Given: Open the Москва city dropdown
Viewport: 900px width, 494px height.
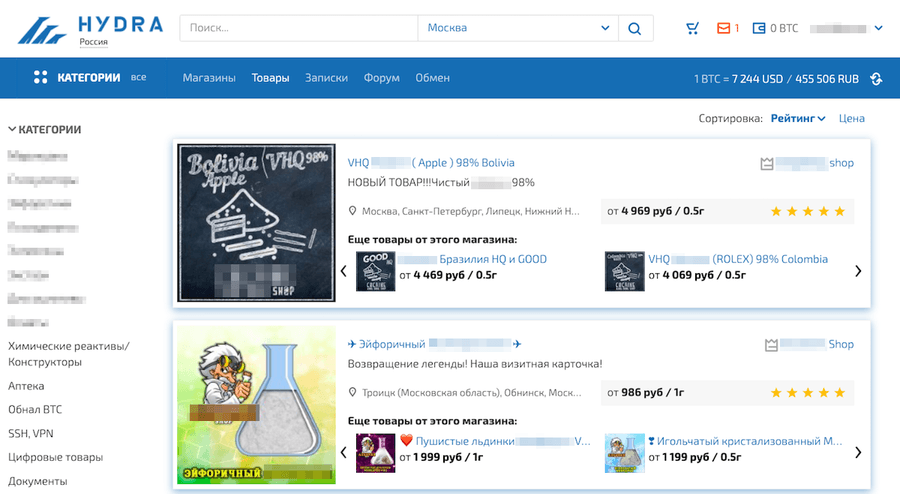Looking at the screenshot, I should coord(518,28).
